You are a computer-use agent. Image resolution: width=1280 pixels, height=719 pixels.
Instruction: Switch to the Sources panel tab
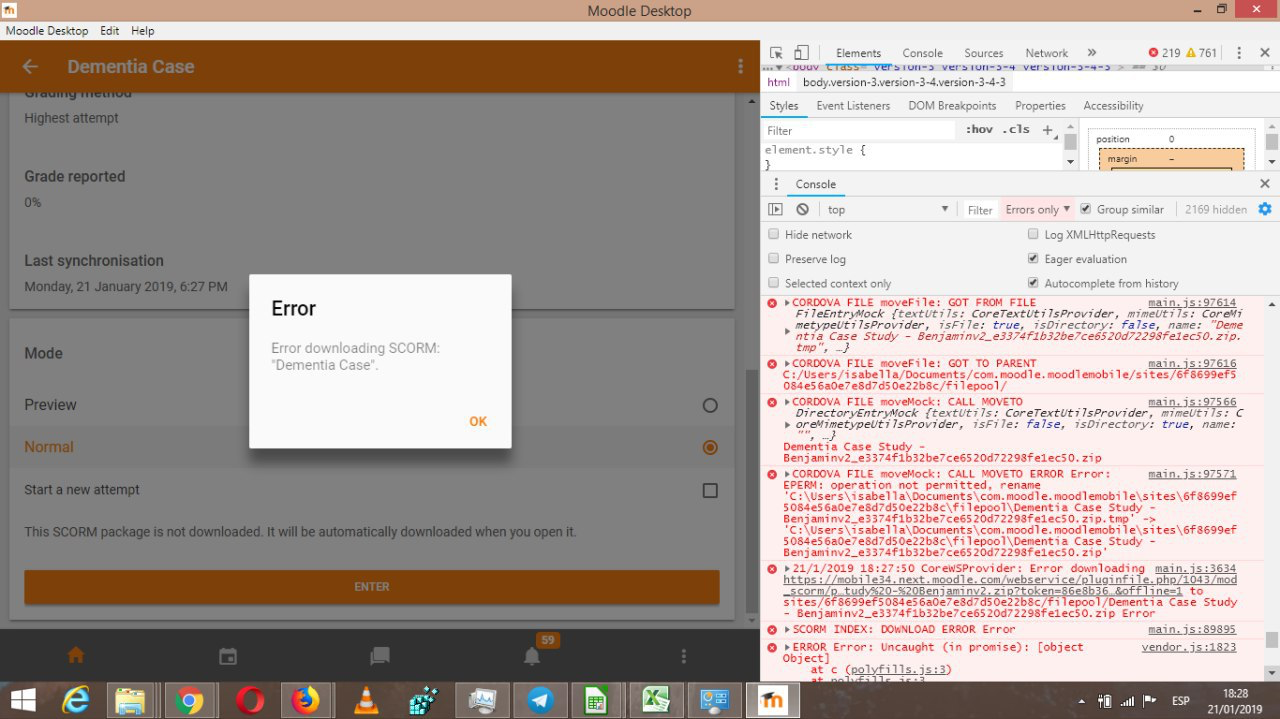[x=984, y=53]
